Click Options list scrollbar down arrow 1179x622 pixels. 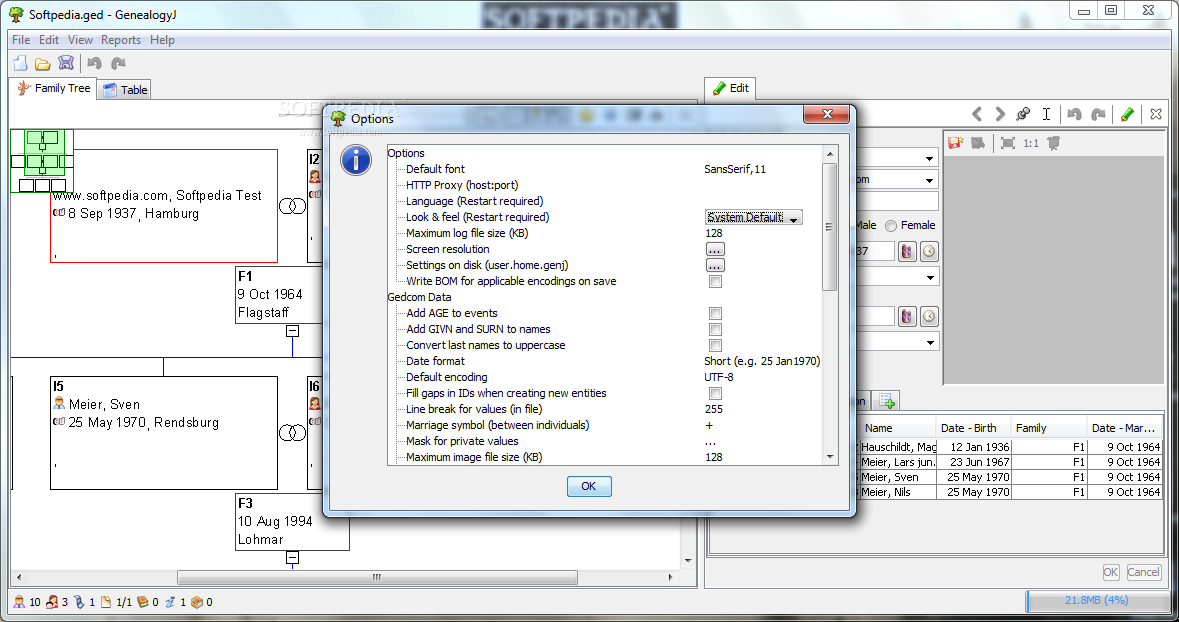(830, 457)
